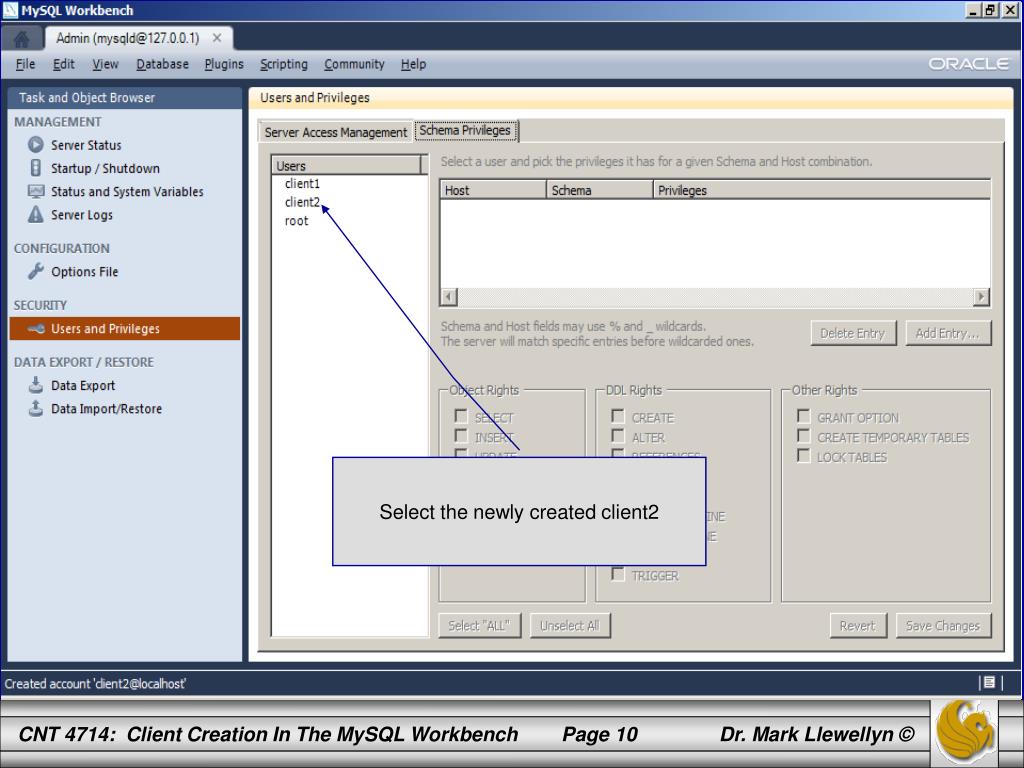Open Status and System Variables
The width and height of the screenshot is (1024, 768).
pos(127,191)
